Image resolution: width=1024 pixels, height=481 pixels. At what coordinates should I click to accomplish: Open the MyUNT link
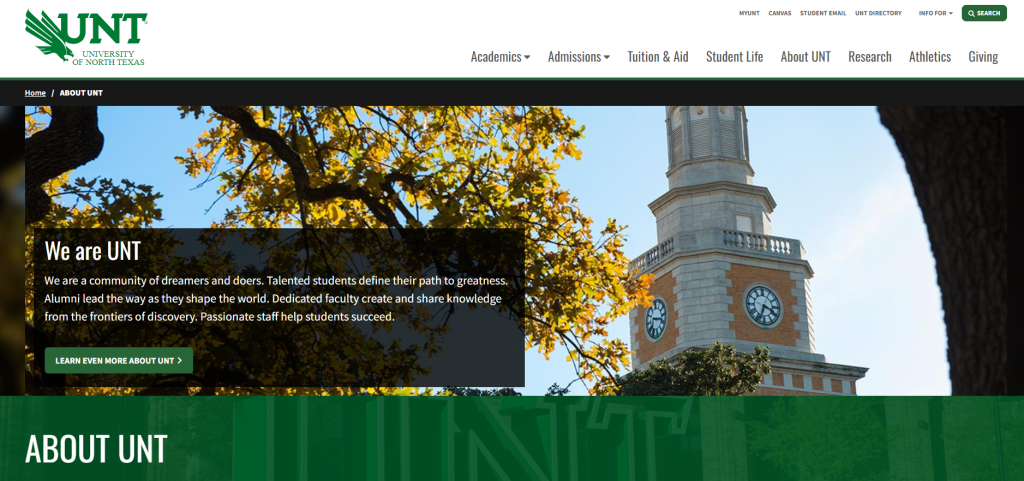(x=749, y=13)
